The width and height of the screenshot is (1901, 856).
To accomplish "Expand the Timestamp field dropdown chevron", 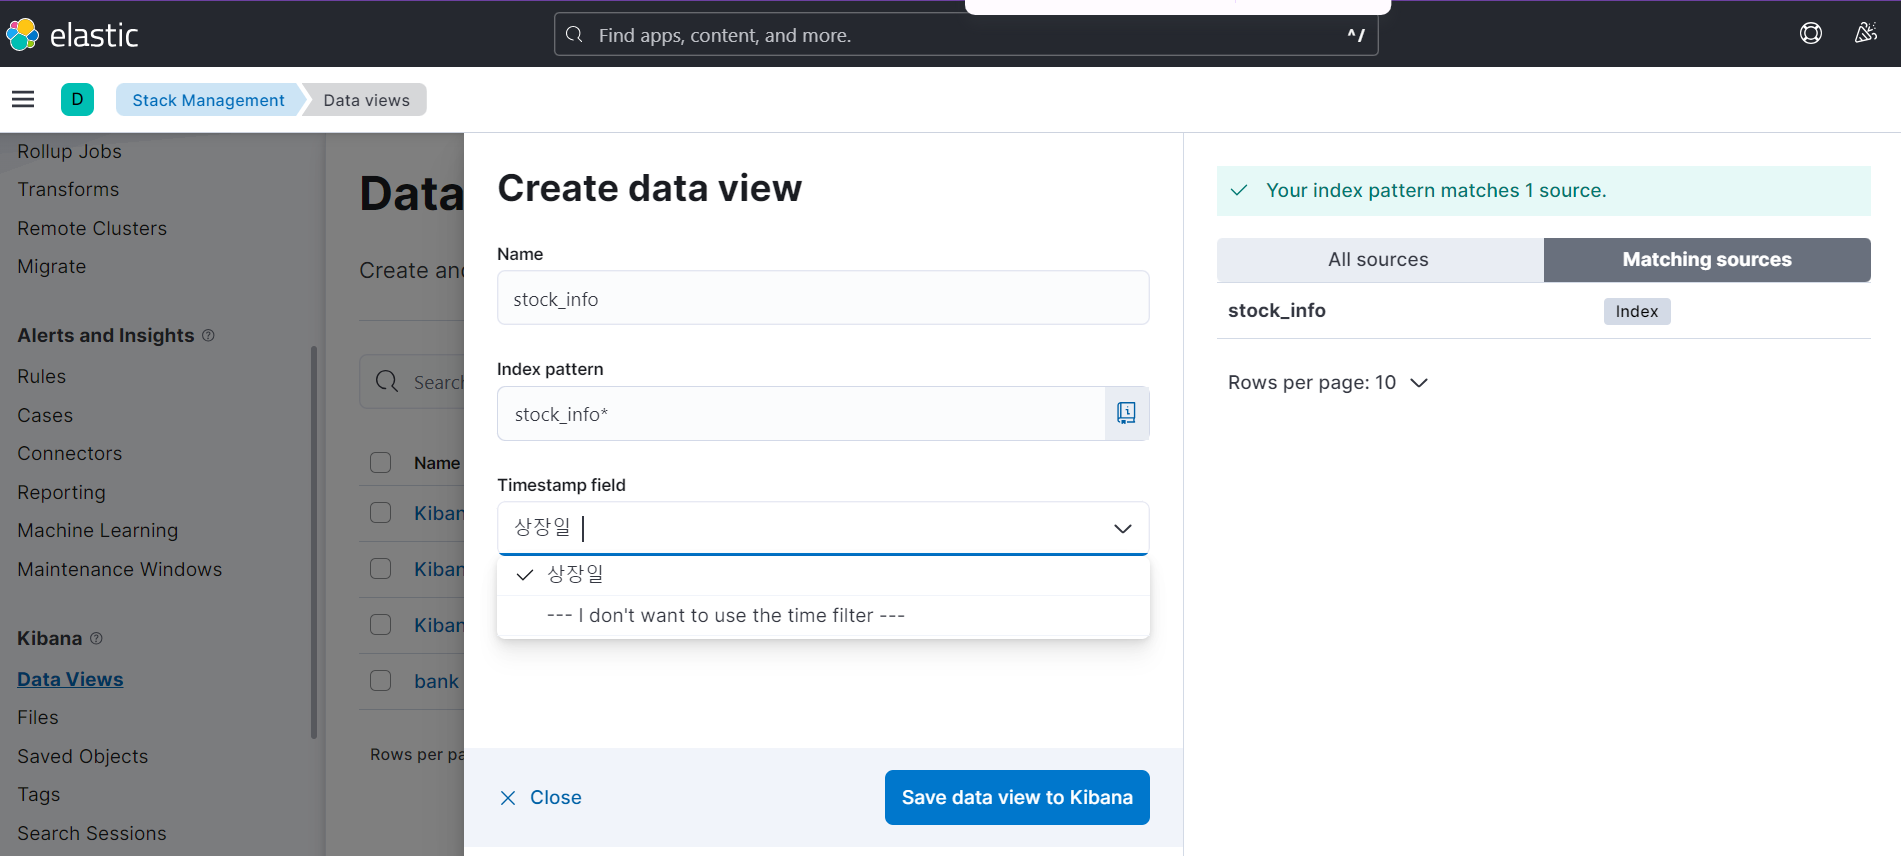I will click(x=1123, y=528).
